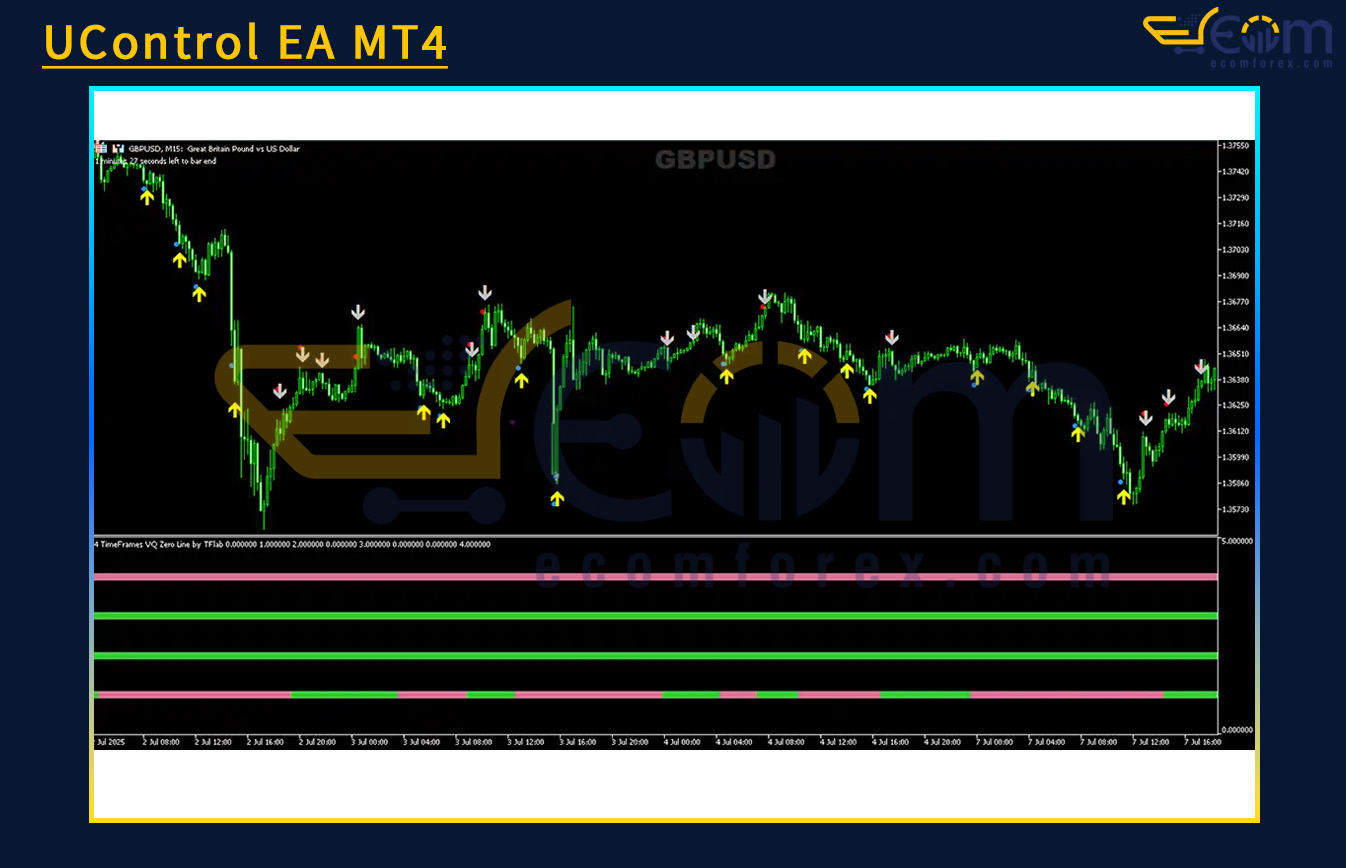The width and height of the screenshot is (1346, 868).
Task: Select the '3 Jul 04:00' time label
Action: pos(421,742)
